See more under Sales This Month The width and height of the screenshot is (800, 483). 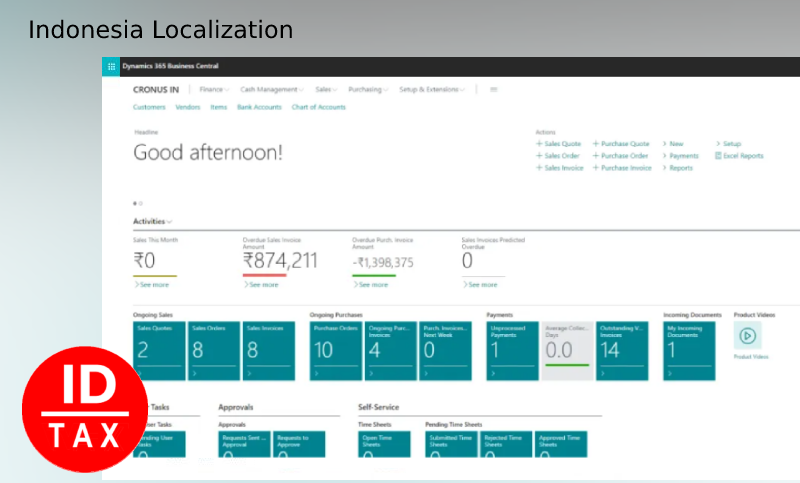(x=152, y=285)
